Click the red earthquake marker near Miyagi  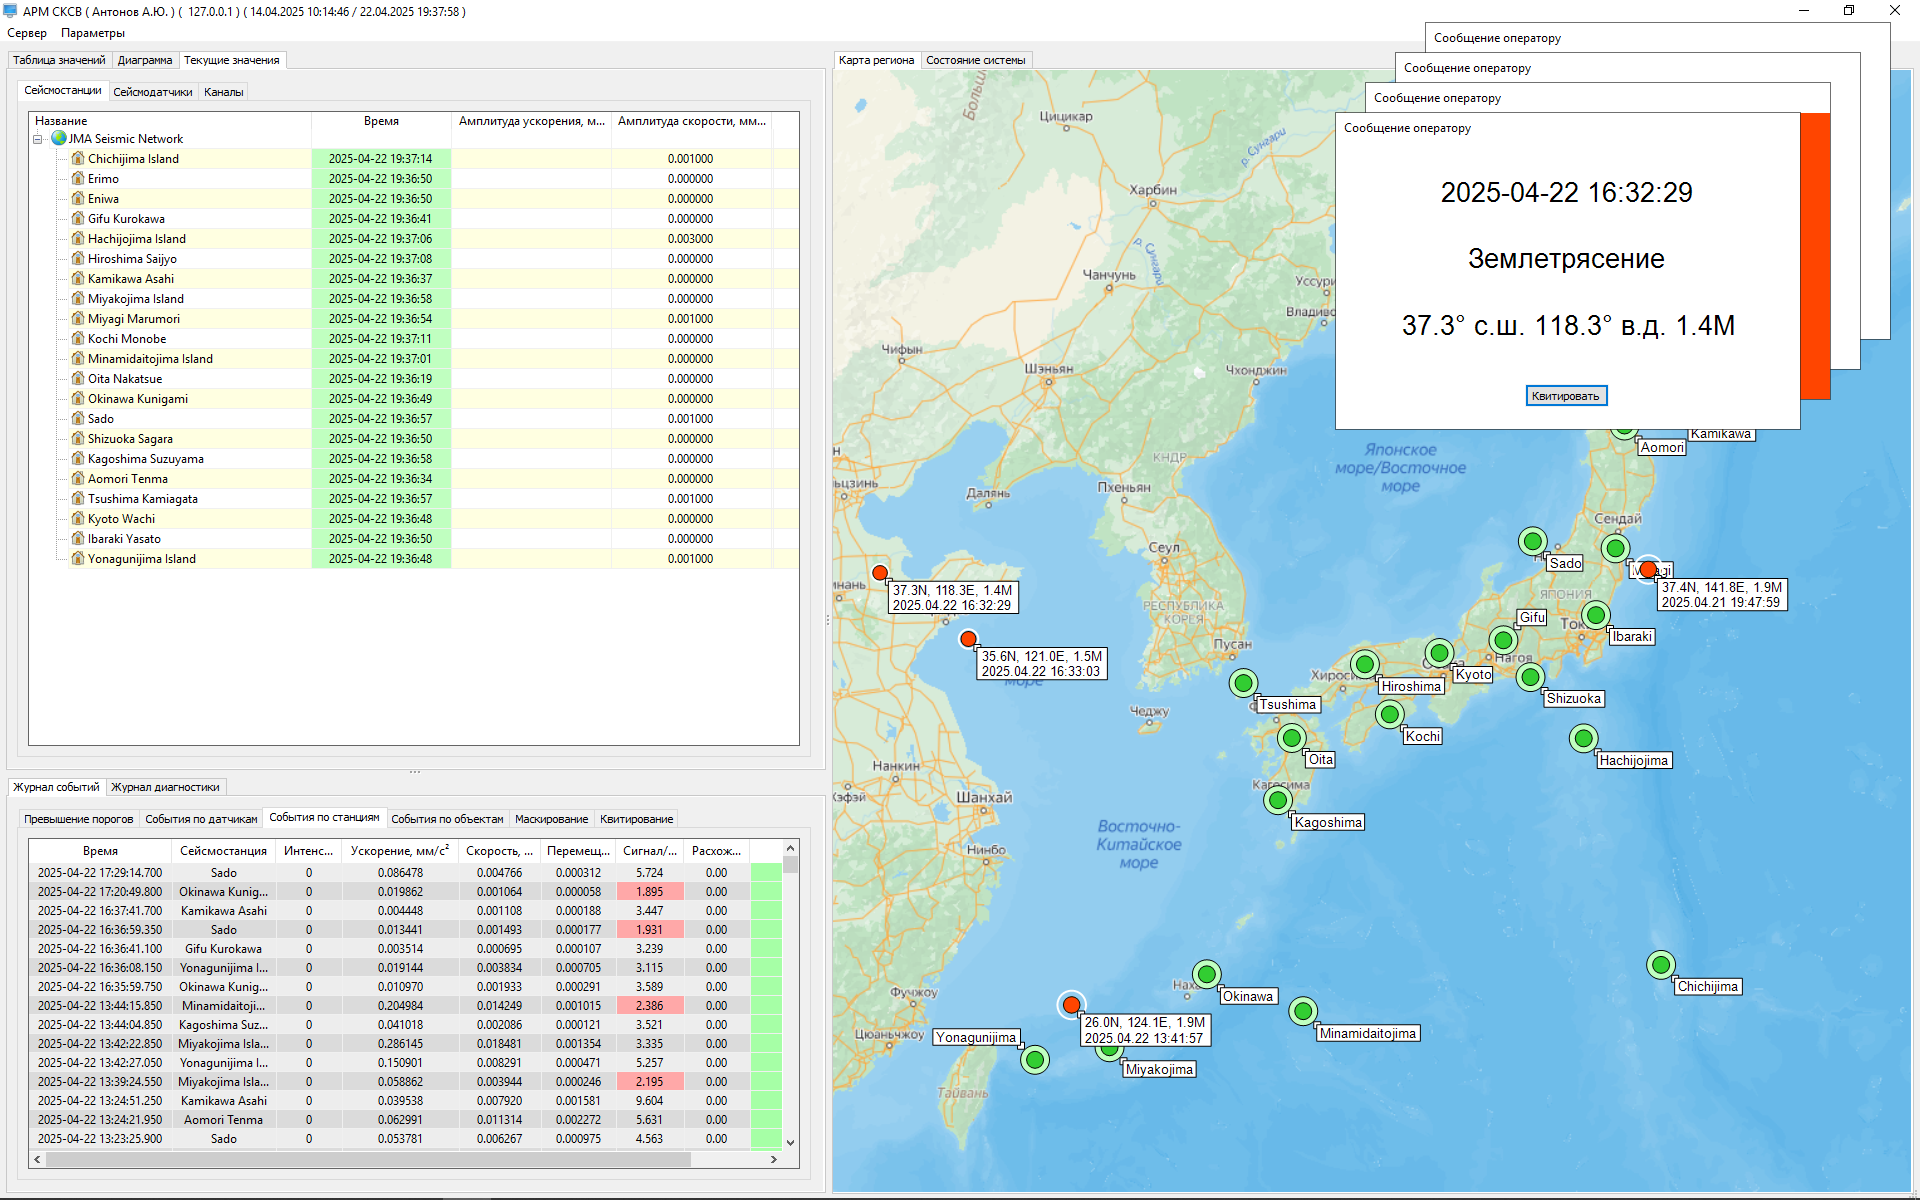click(x=1648, y=569)
